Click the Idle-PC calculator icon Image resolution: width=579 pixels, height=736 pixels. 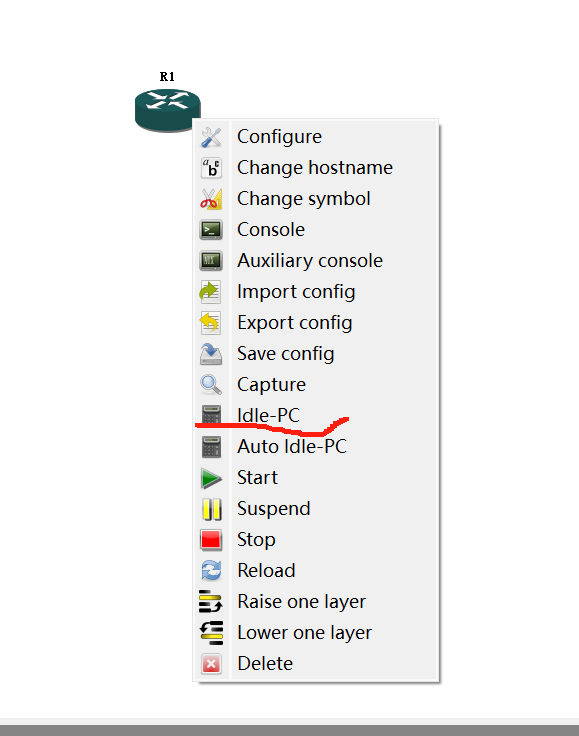tap(211, 415)
